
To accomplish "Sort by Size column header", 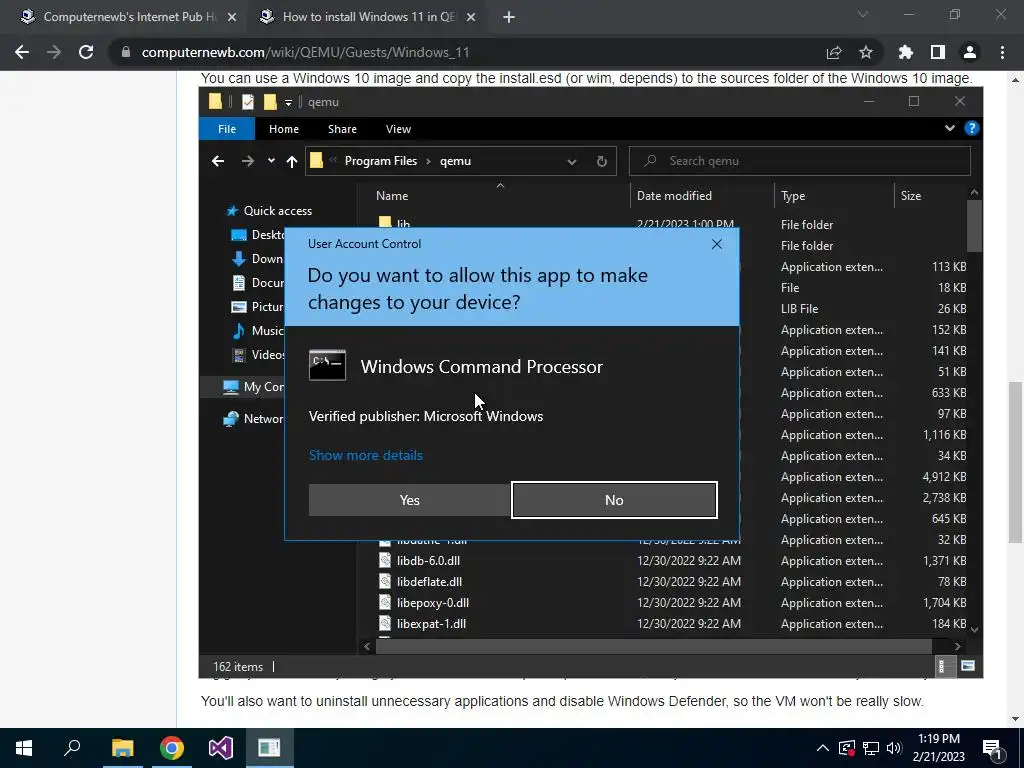I will [911, 195].
